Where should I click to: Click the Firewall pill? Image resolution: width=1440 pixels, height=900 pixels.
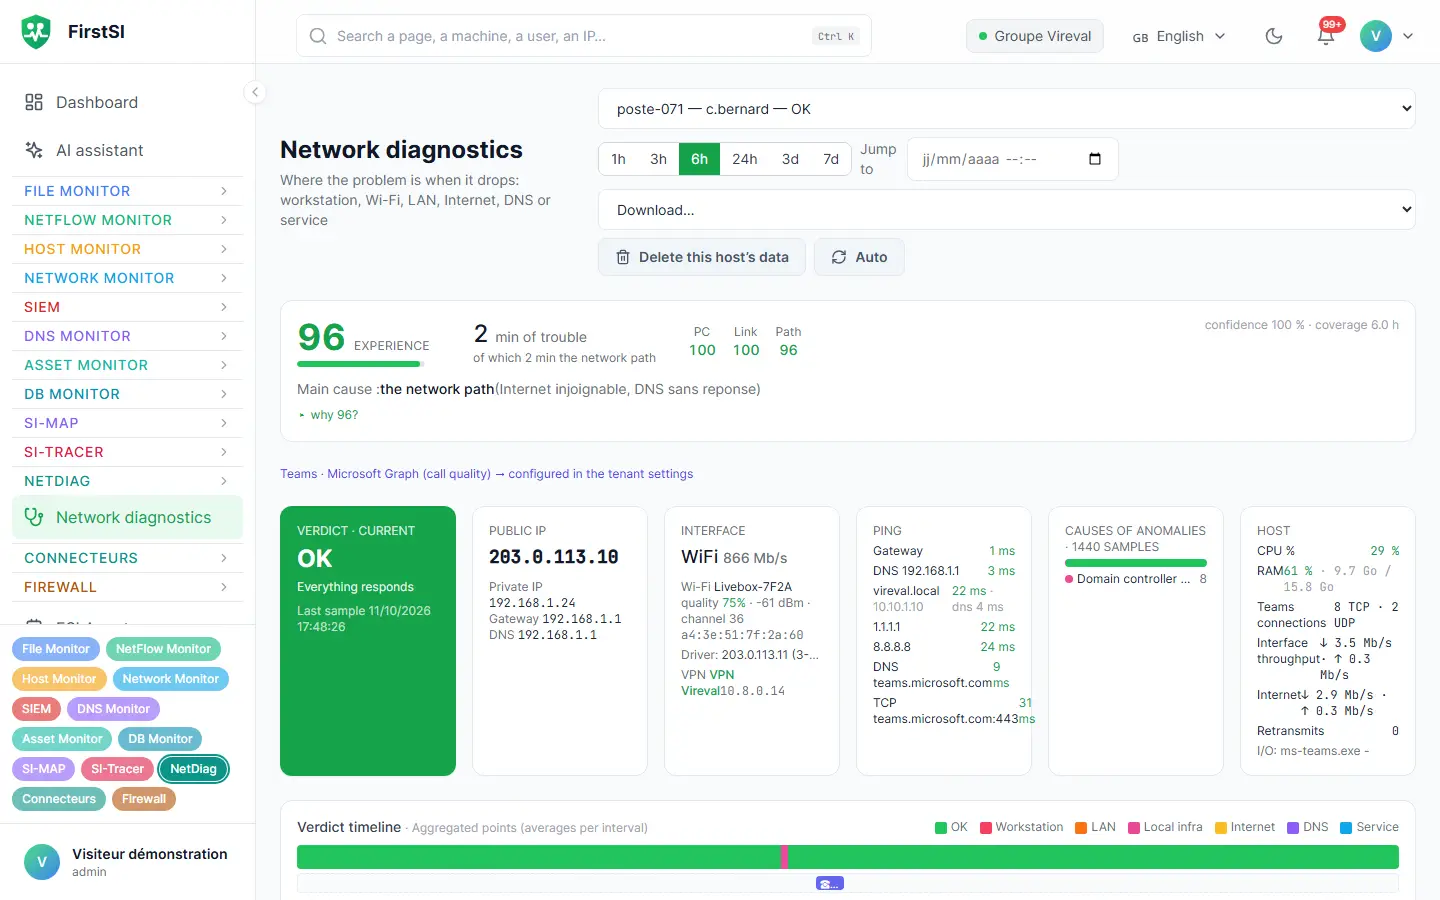tap(144, 799)
